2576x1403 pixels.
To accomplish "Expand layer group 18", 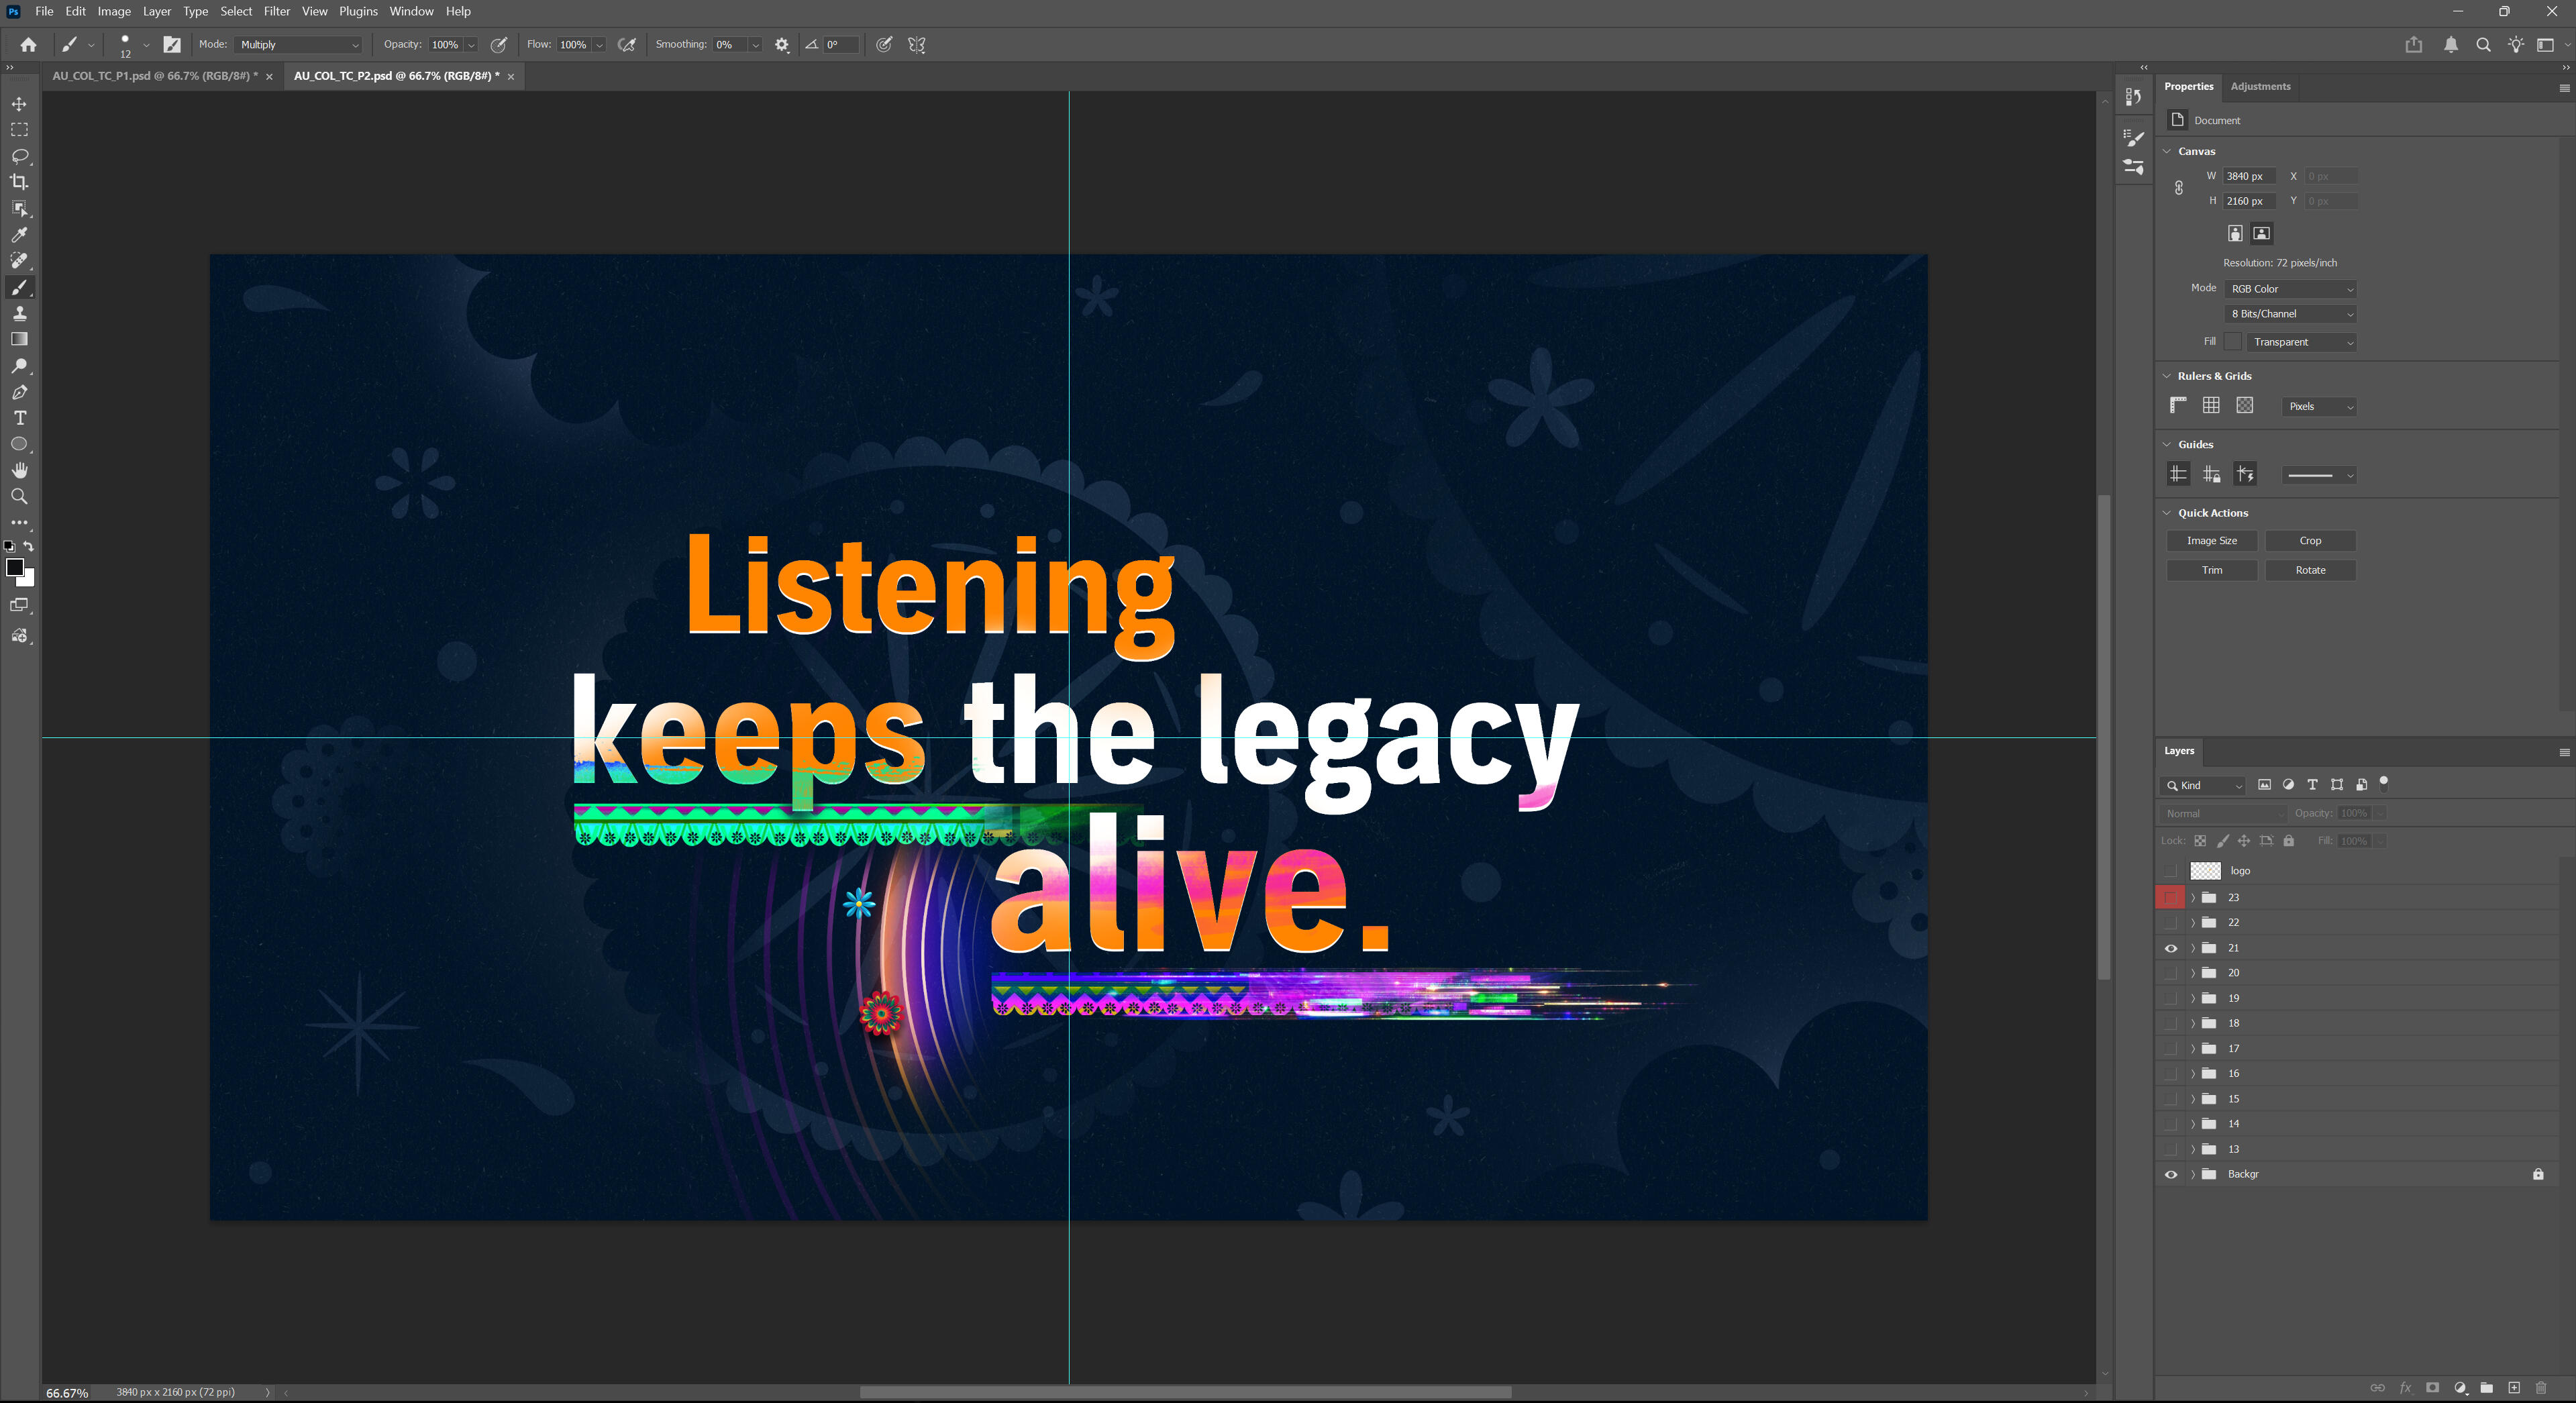I will tap(2193, 1024).
